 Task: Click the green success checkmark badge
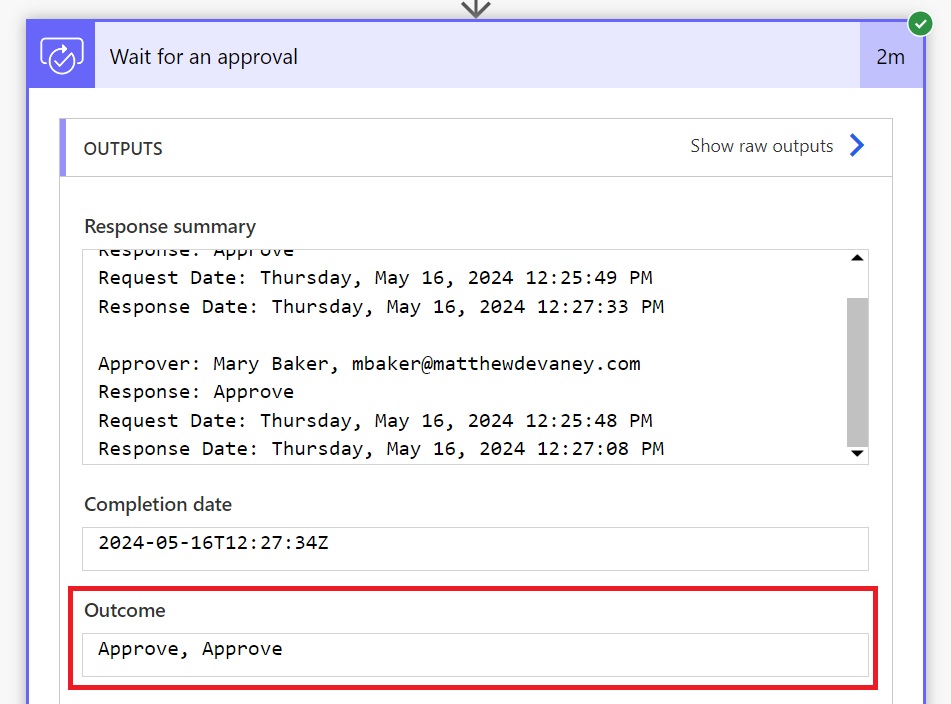920,23
